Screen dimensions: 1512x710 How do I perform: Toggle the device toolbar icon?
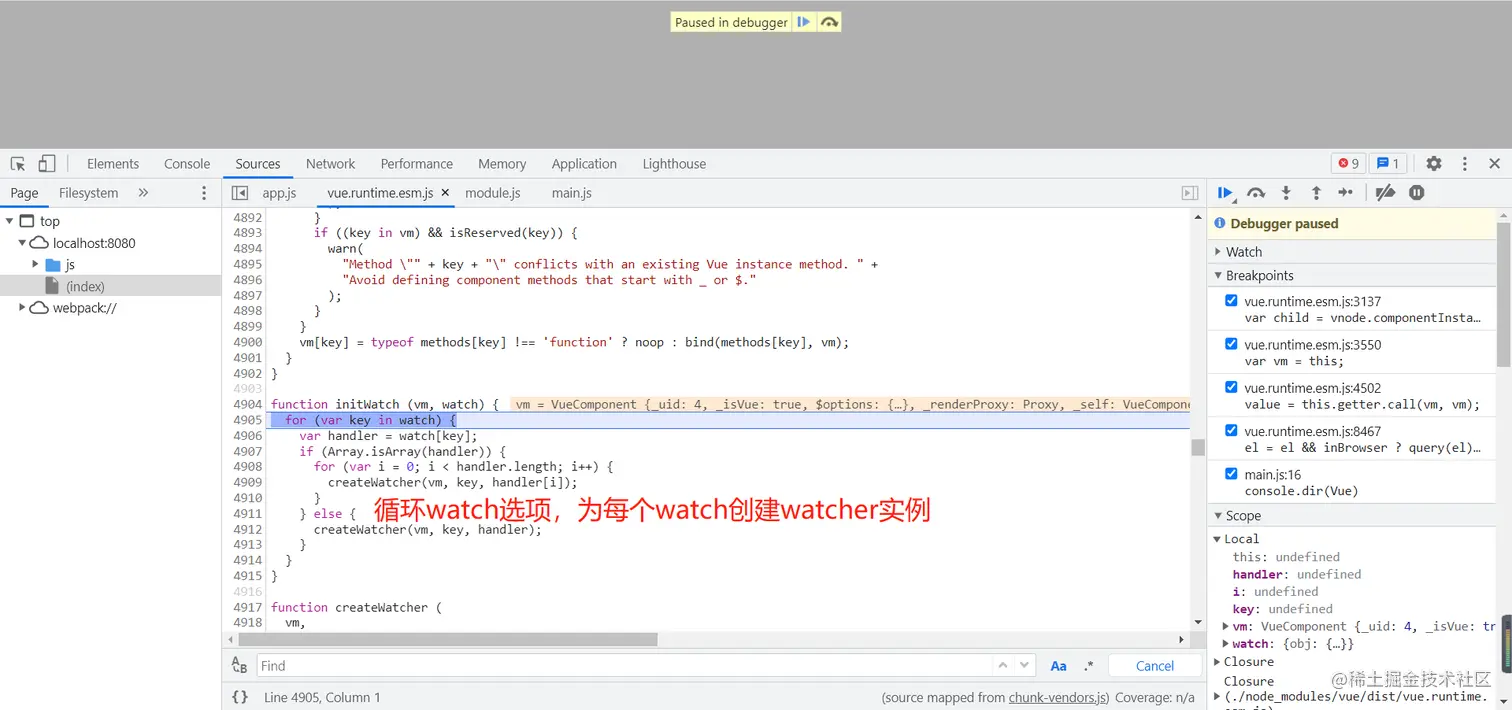pyautogui.click(x=47, y=164)
